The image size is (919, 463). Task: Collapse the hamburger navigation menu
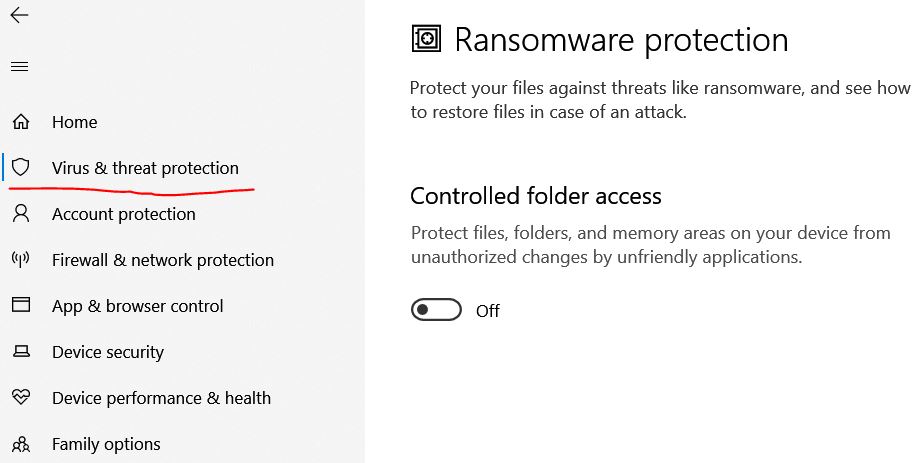click(x=19, y=67)
